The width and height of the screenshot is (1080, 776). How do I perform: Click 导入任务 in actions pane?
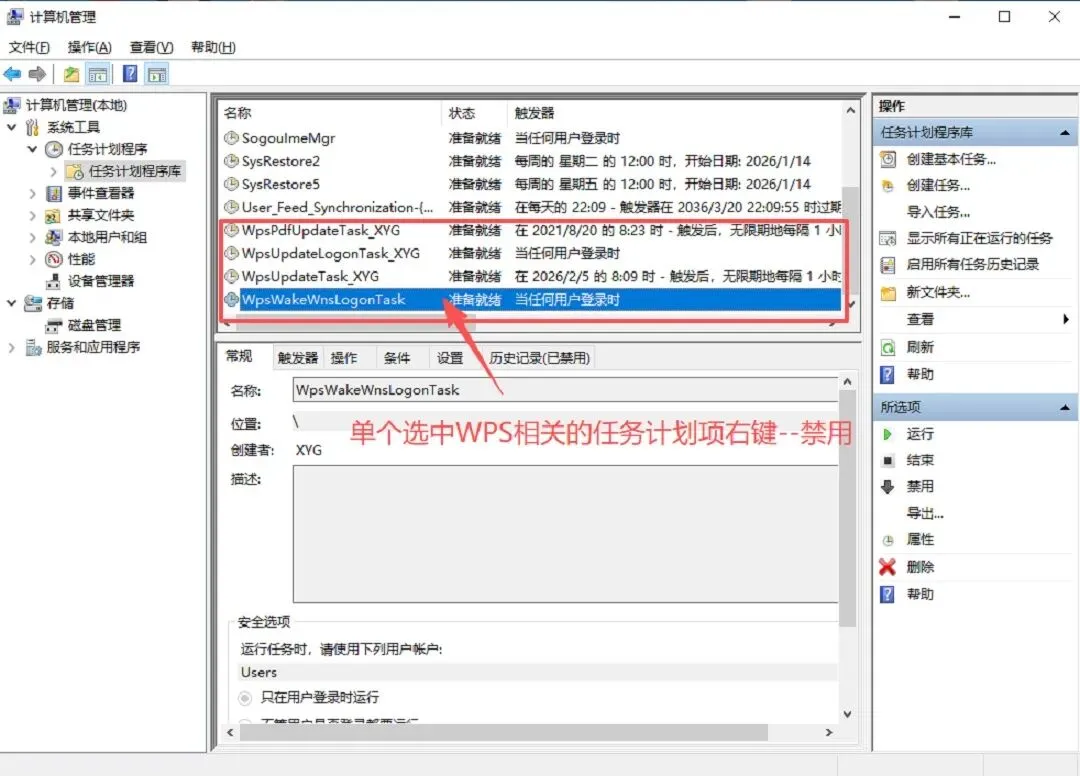click(937, 212)
